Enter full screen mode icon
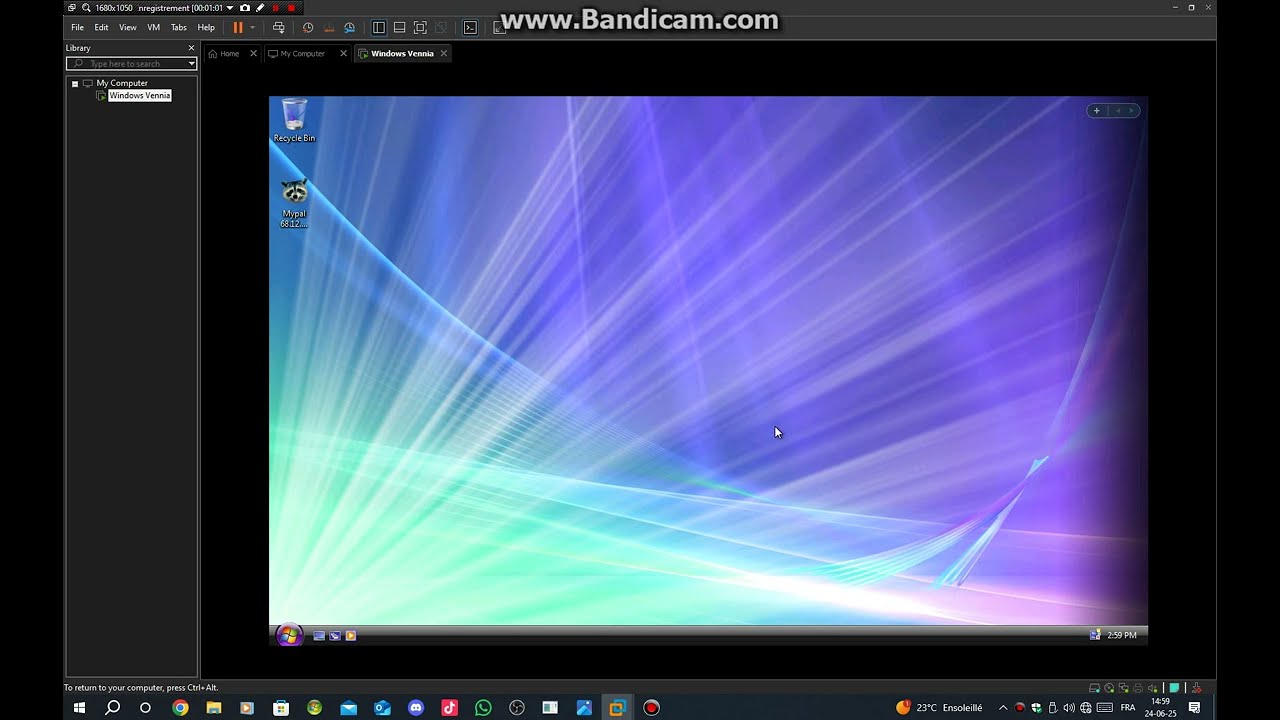The height and width of the screenshot is (720, 1280). tap(420, 28)
